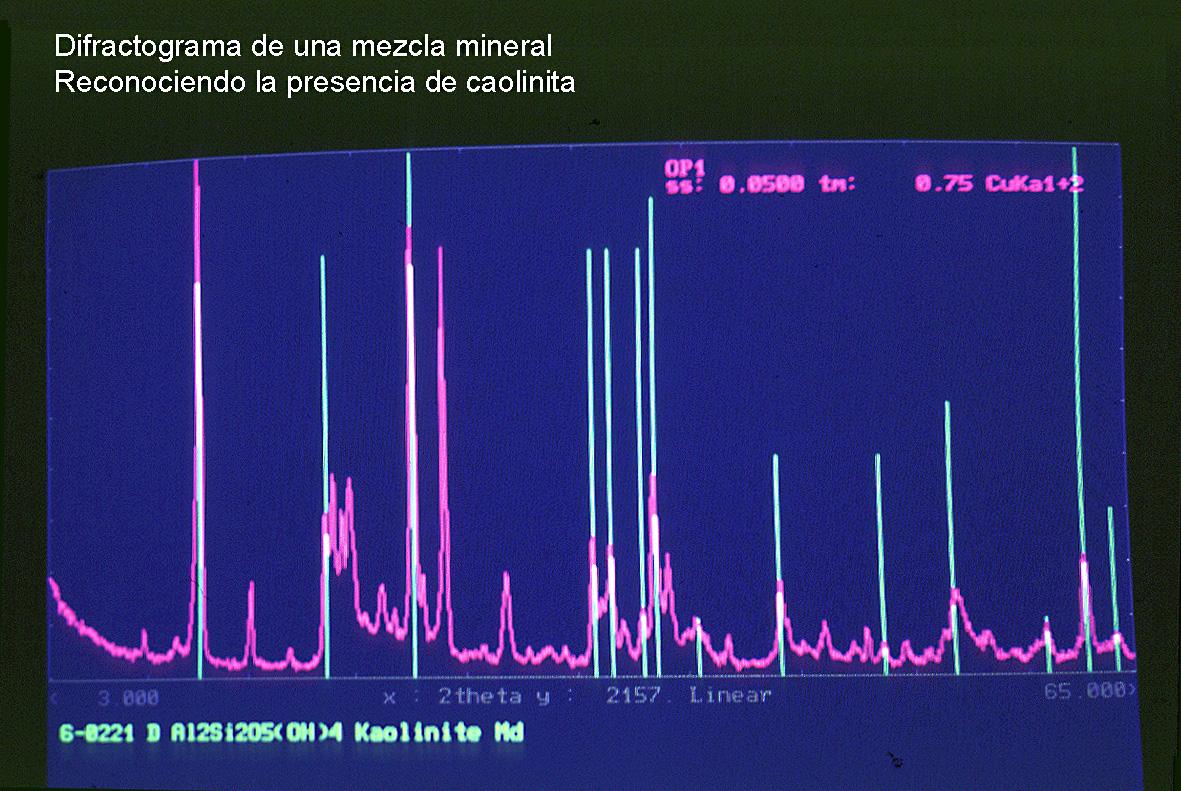Select the radiation label 'CuKa1+2'
The width and height of the screenshot is (1181, 791).
coord(1034,183)
